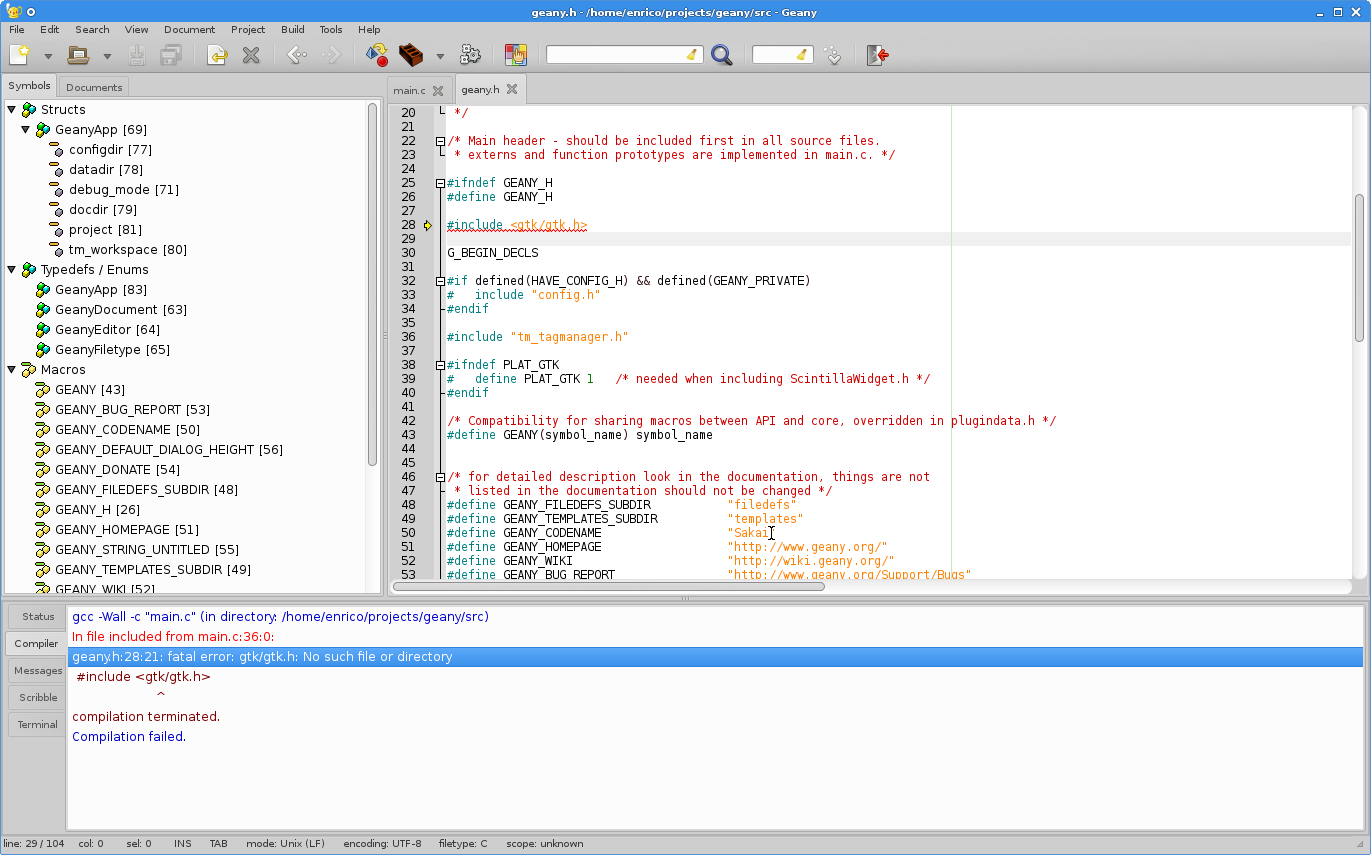Jump to the entered line number
This screenshot has width=1371, height=855.
point(833,55)
